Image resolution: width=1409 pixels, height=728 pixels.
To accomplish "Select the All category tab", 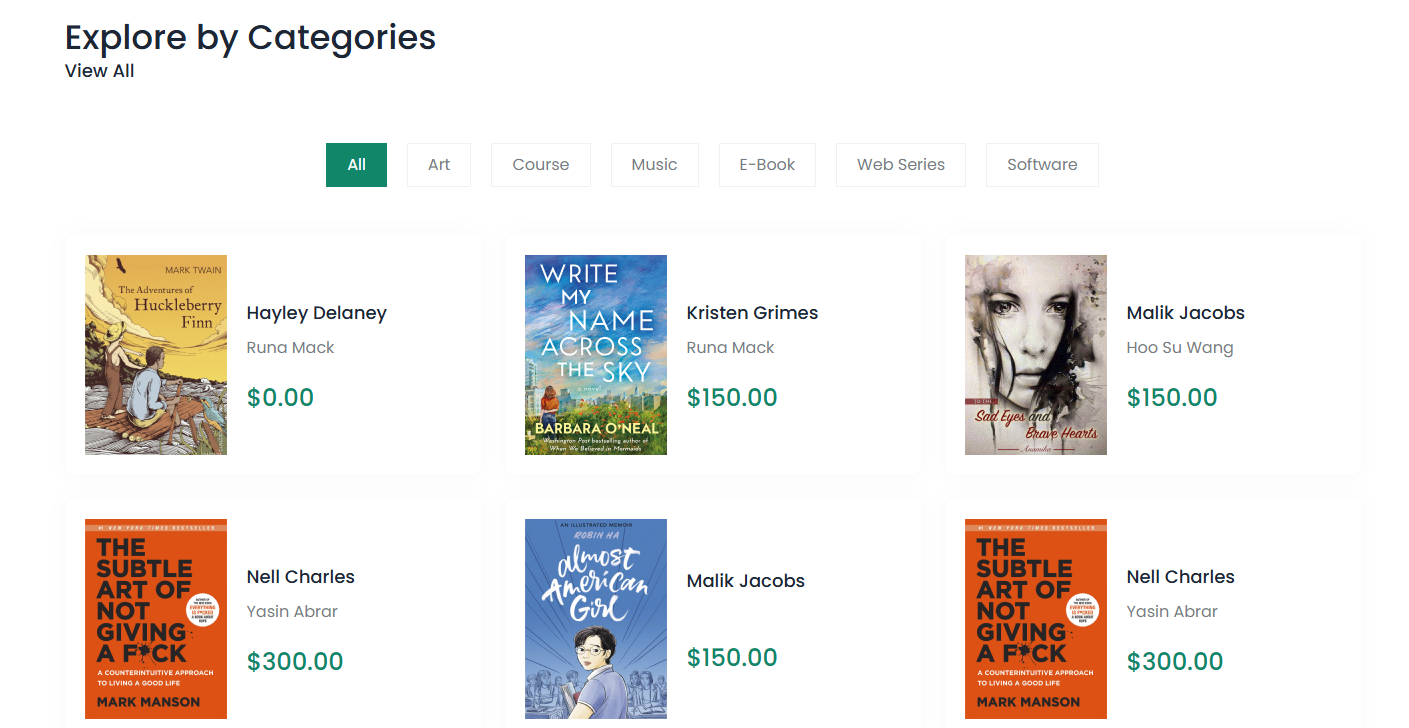I will pyautogui.click(x=356, y=165).
